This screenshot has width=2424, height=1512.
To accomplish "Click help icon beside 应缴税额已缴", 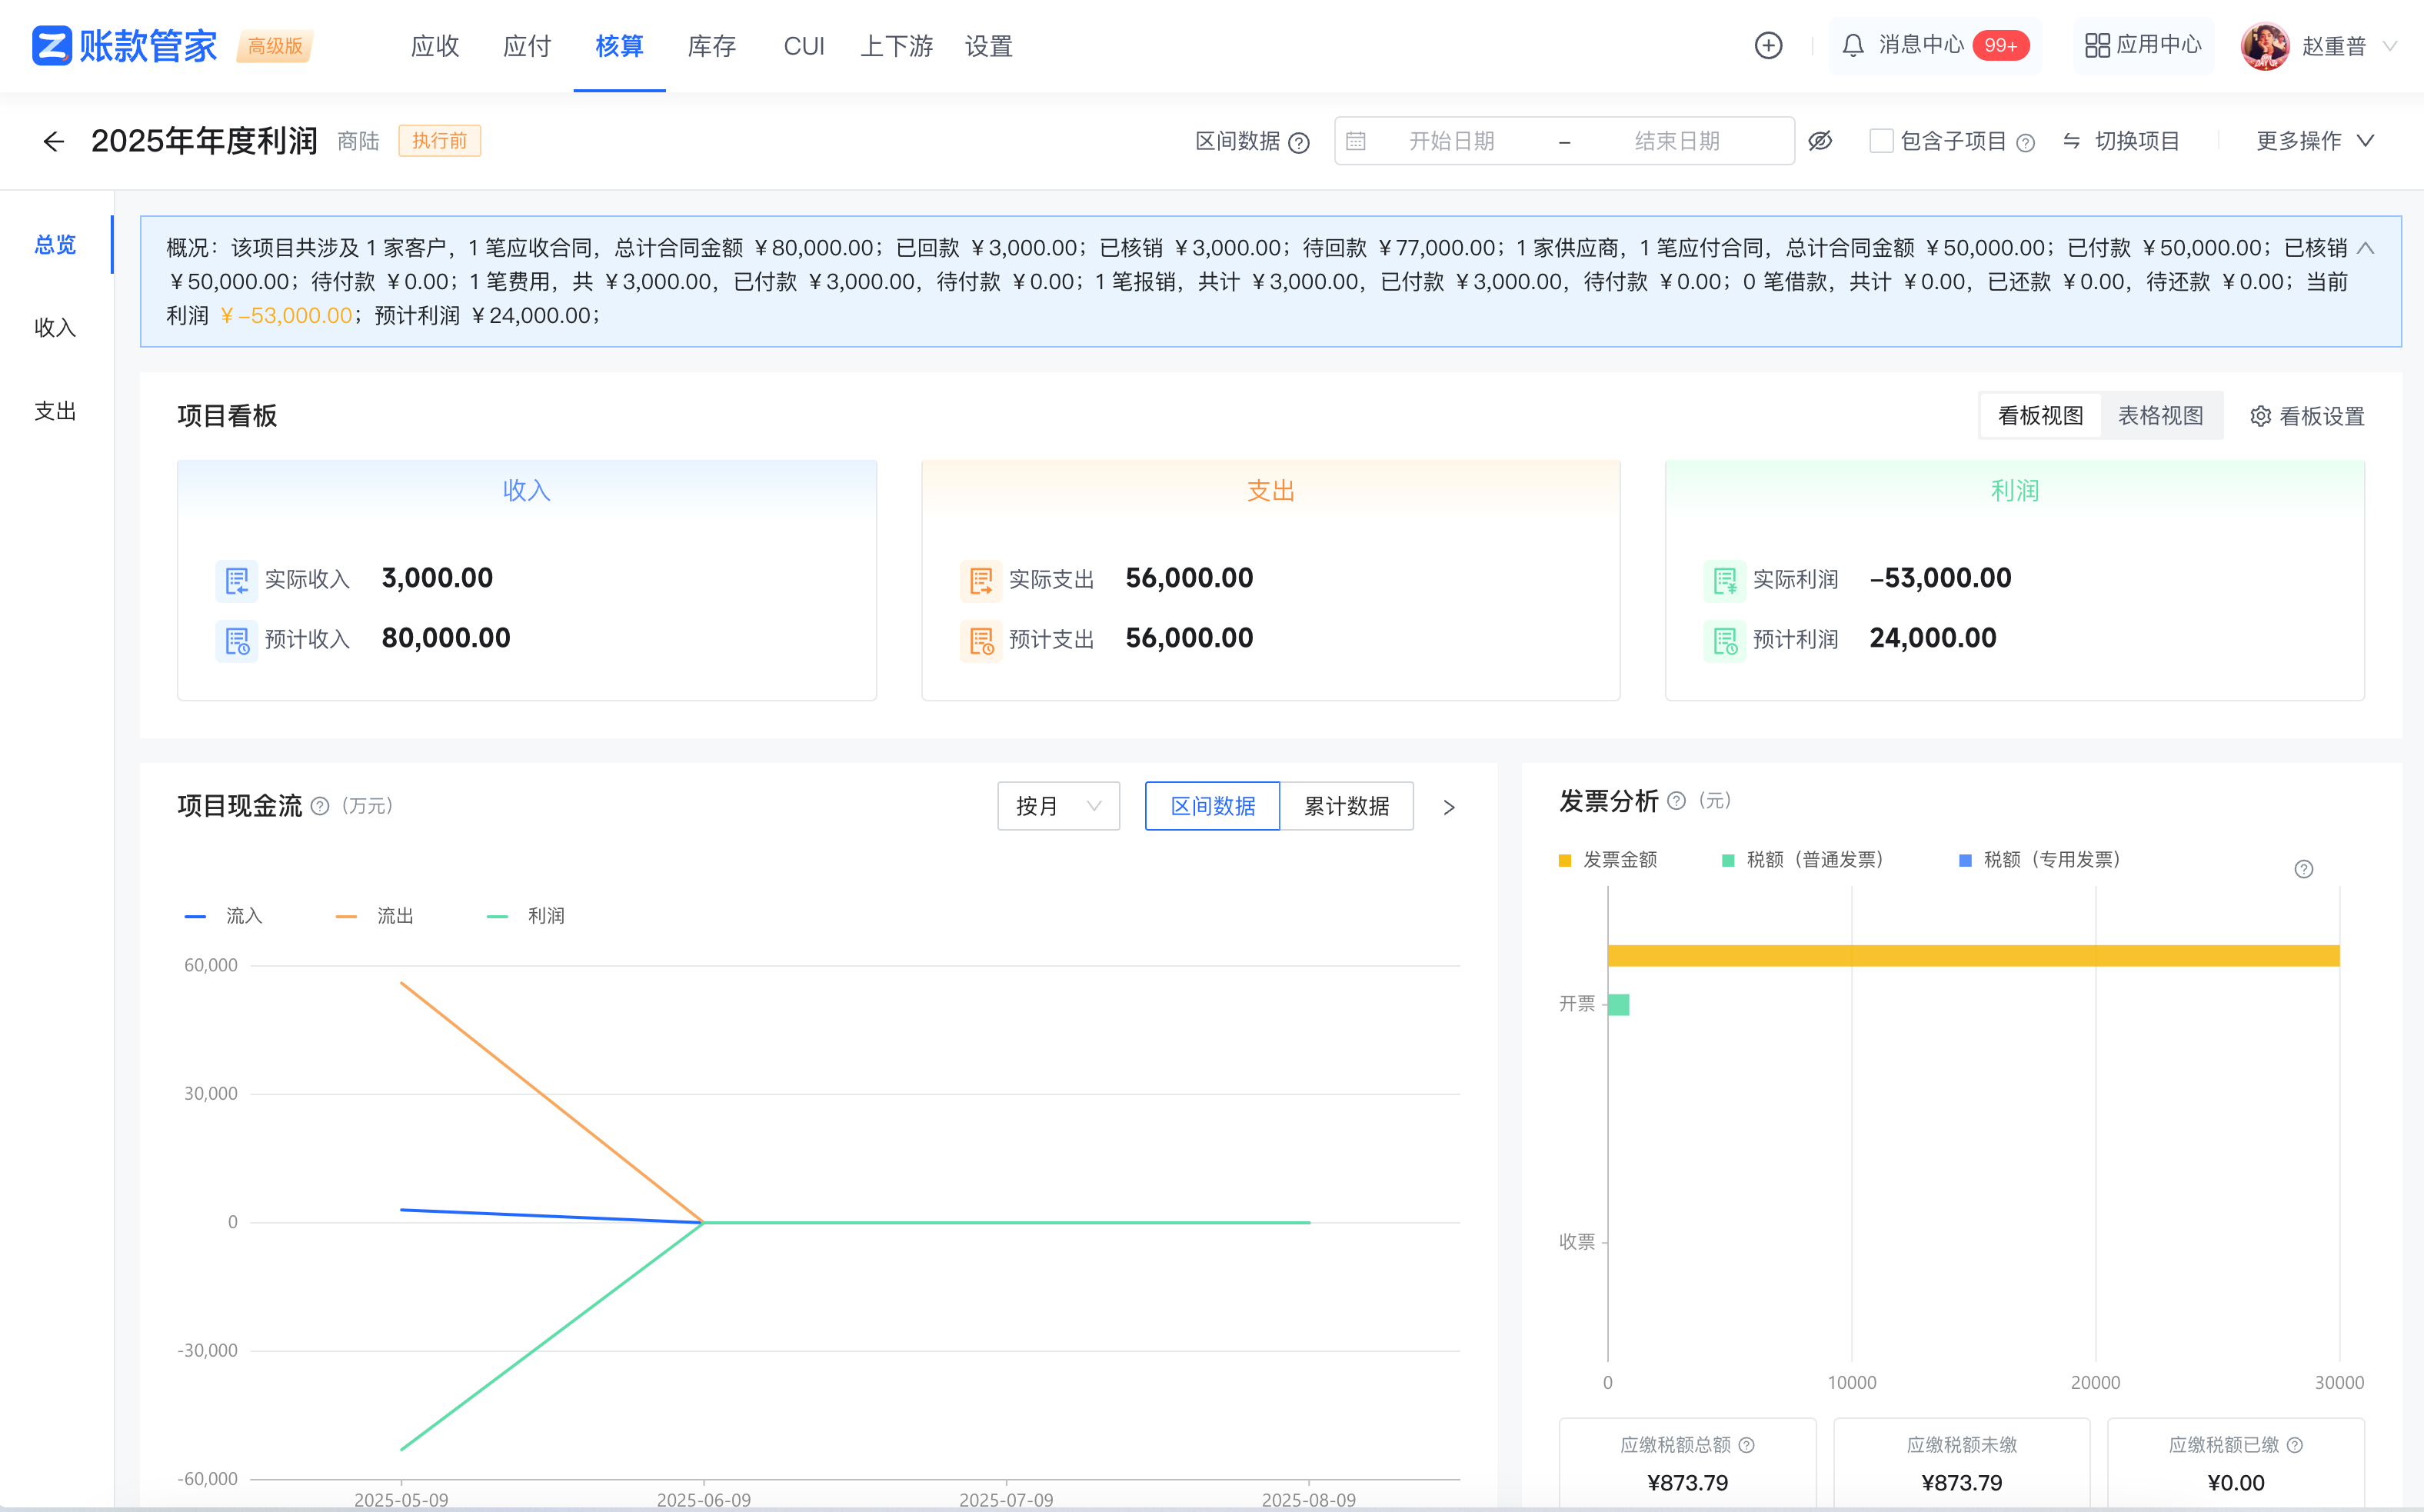I will (2296, 1445).
